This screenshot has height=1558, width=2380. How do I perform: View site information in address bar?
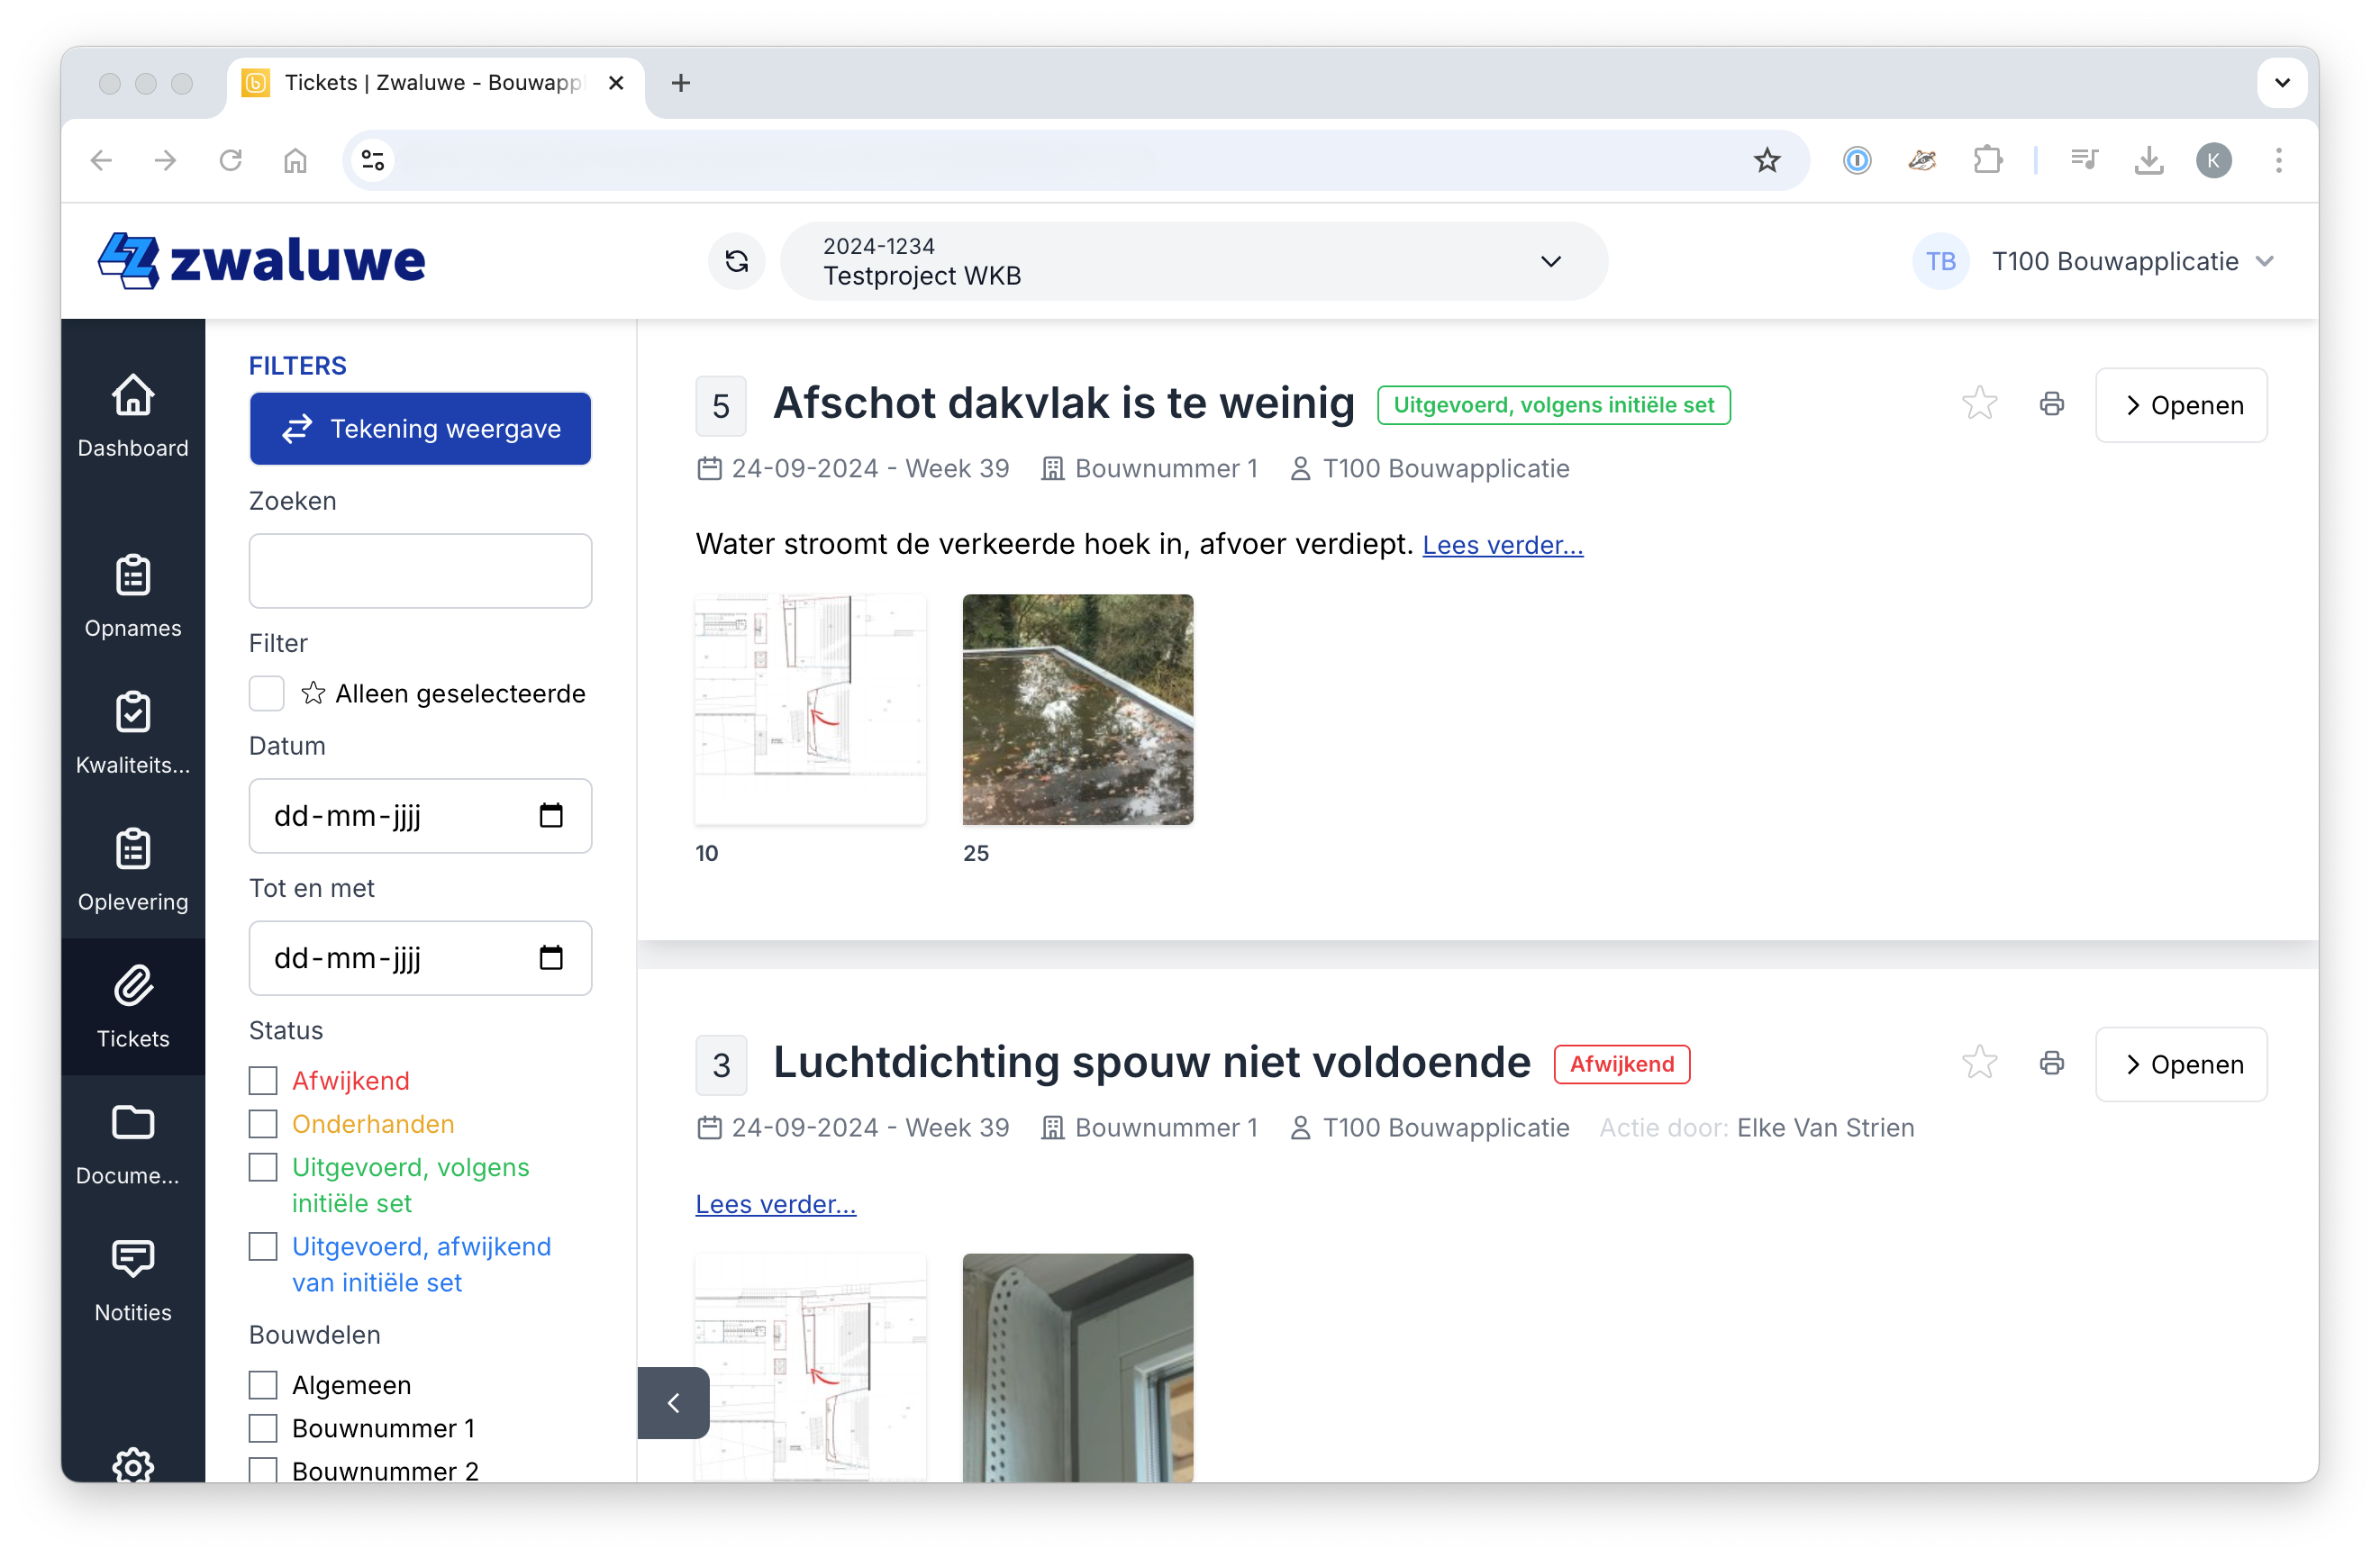(x=373, y=160)
